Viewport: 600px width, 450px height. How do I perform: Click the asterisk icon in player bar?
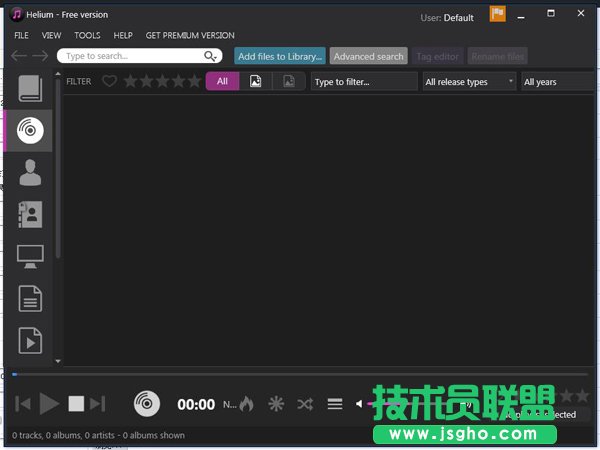276,404
